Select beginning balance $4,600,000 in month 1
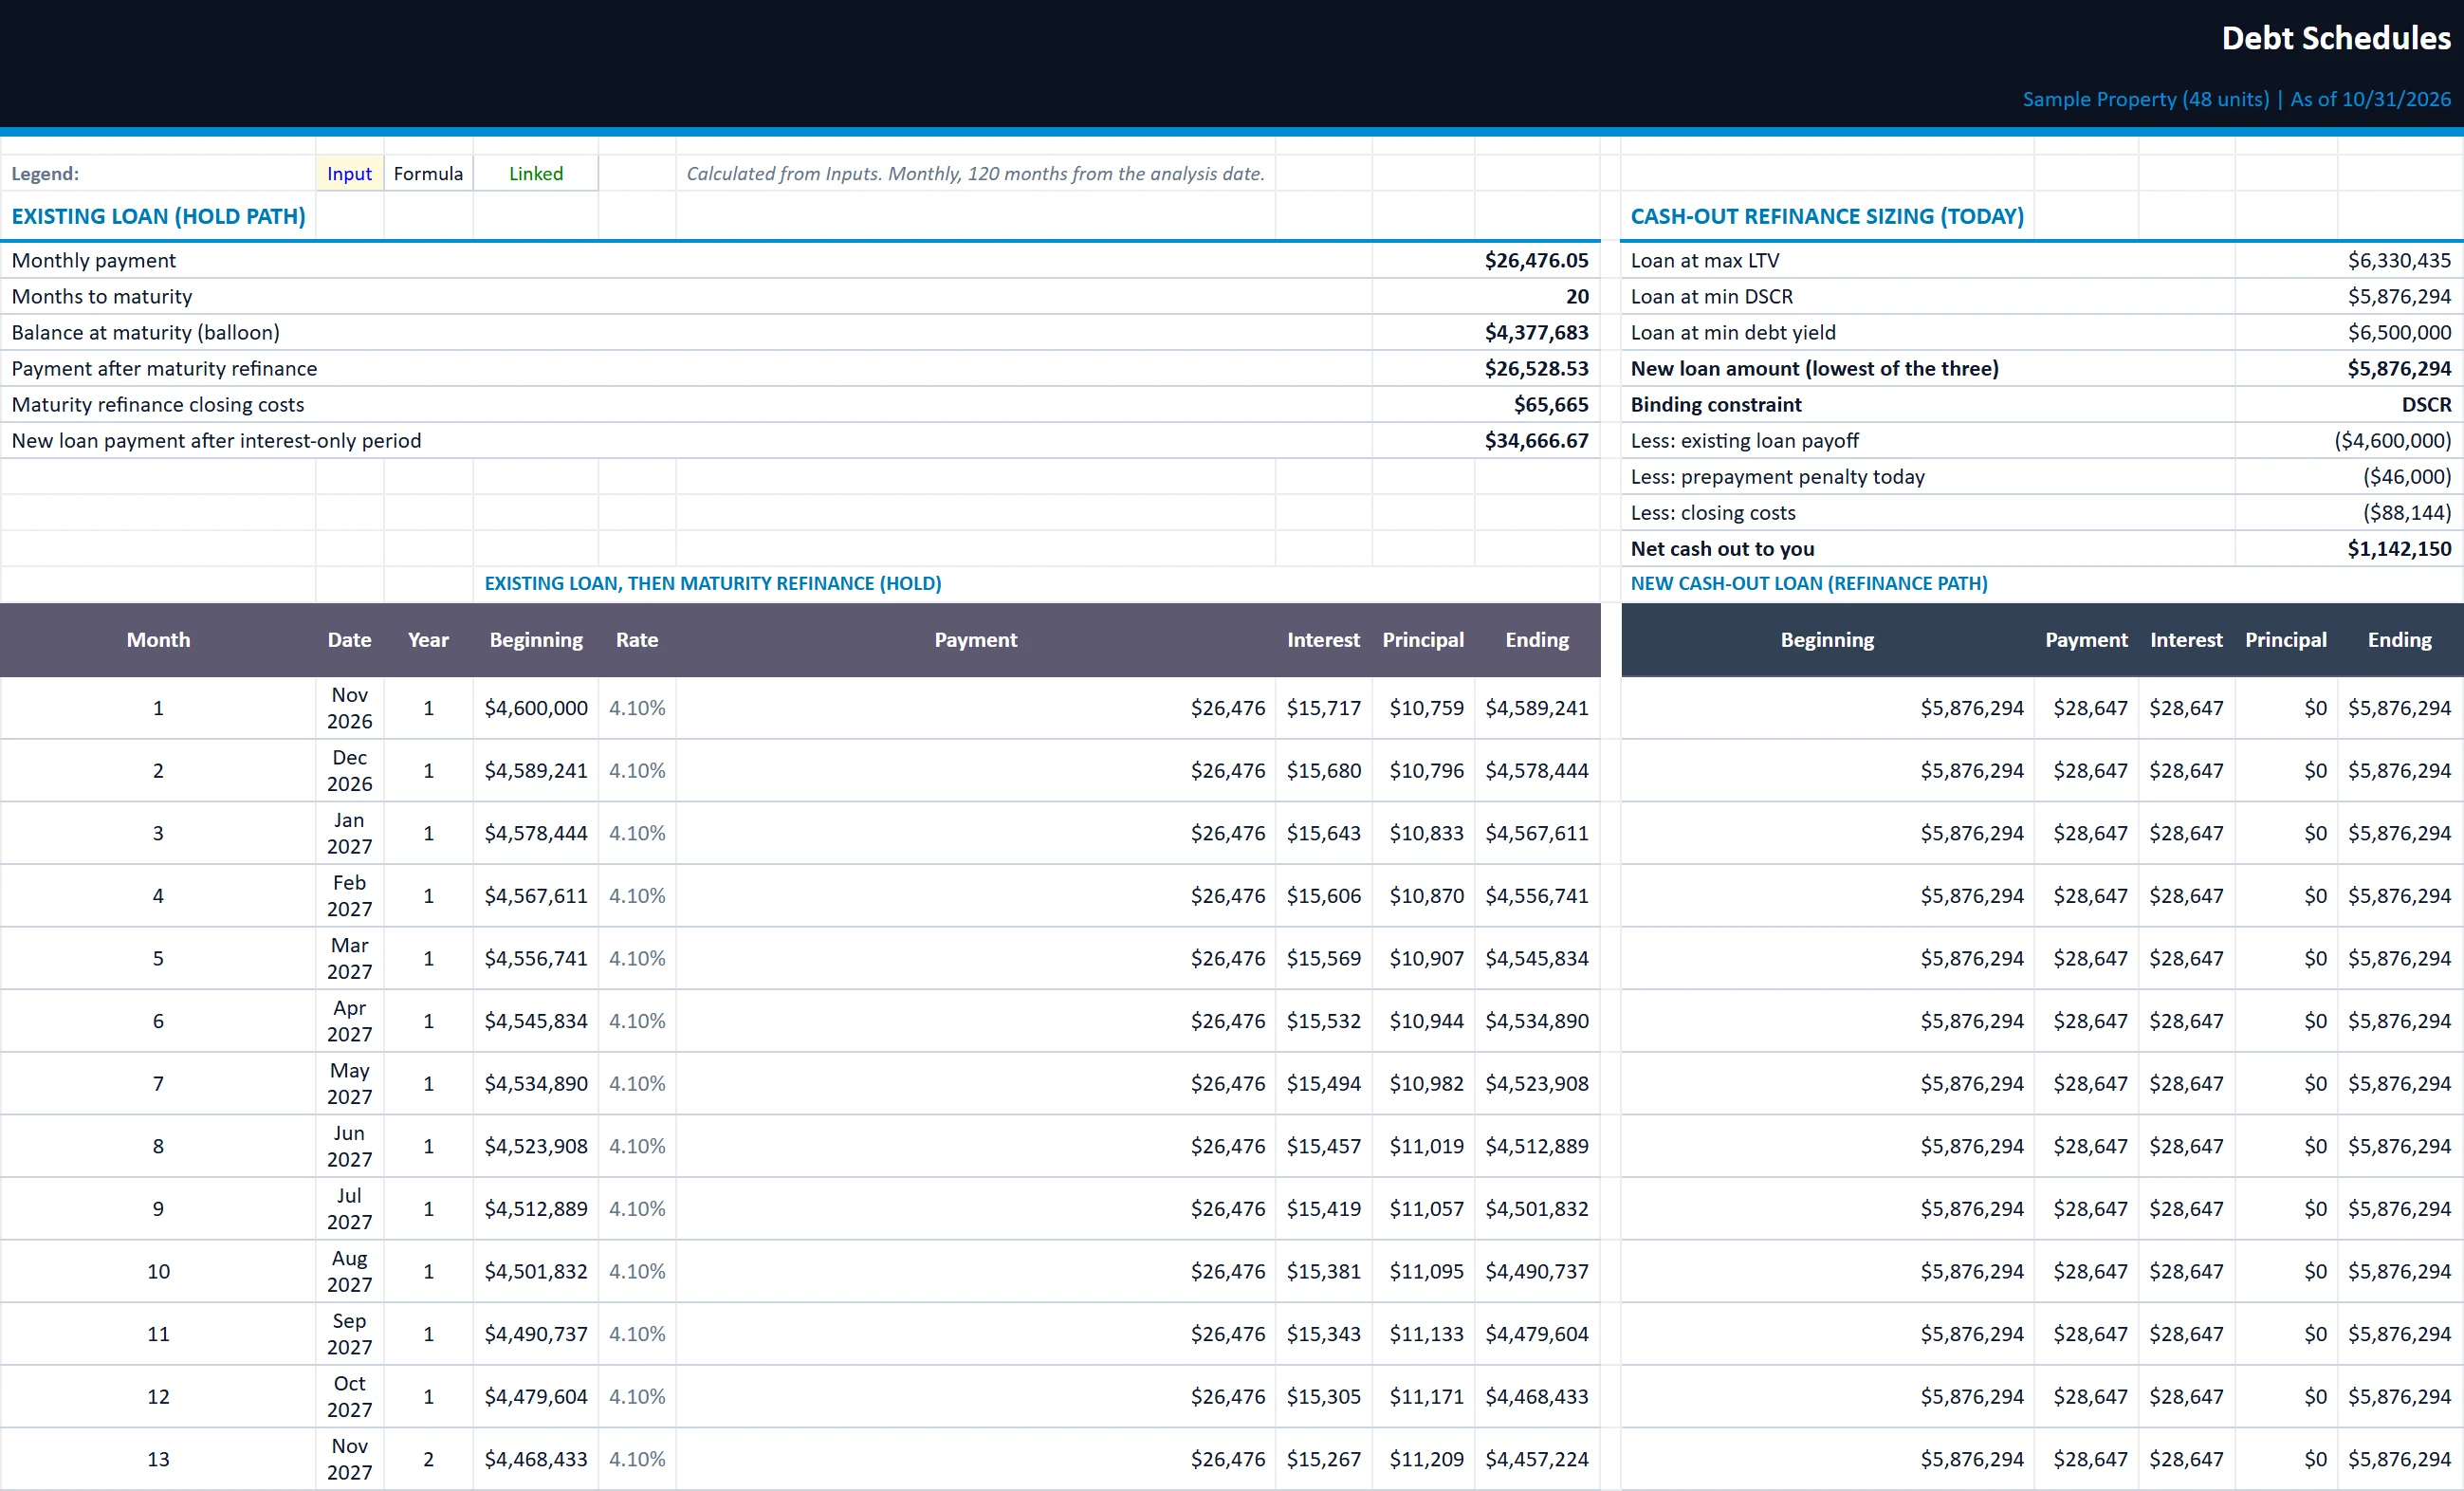 (x=536, y=708)
